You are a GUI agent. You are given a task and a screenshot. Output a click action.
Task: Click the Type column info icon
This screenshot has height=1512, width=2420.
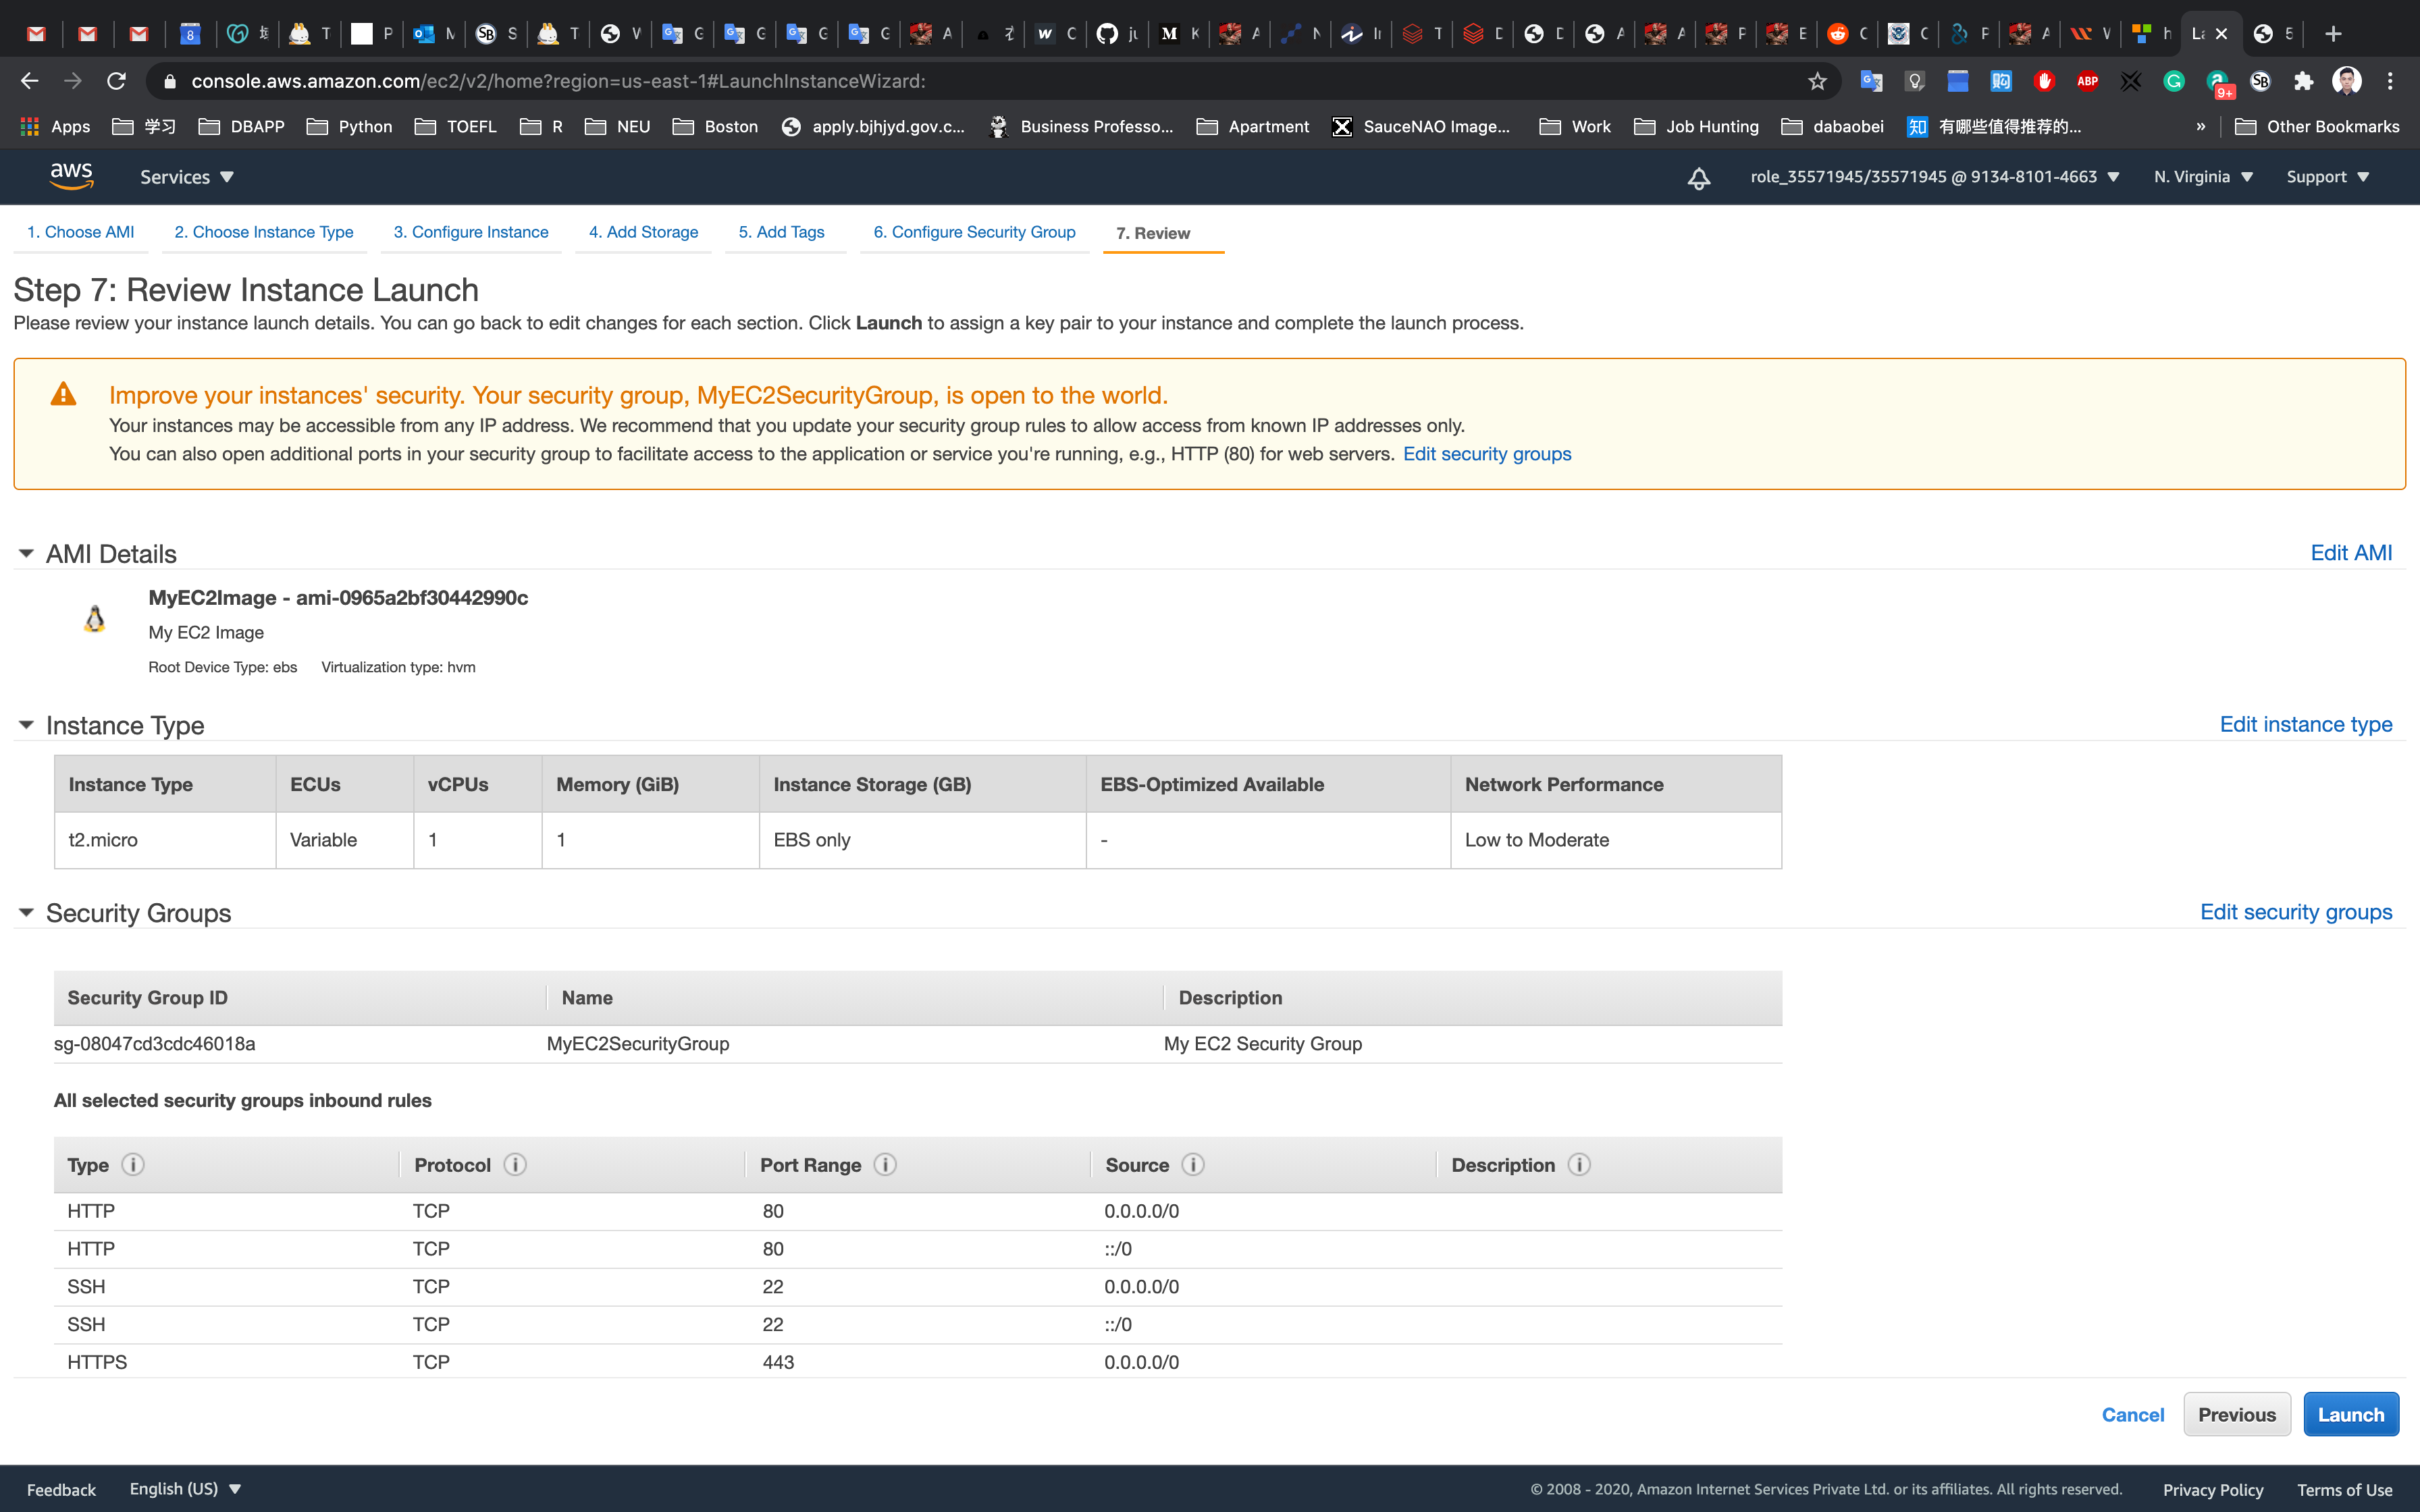pyautogui.click(x=133, y=1165)
